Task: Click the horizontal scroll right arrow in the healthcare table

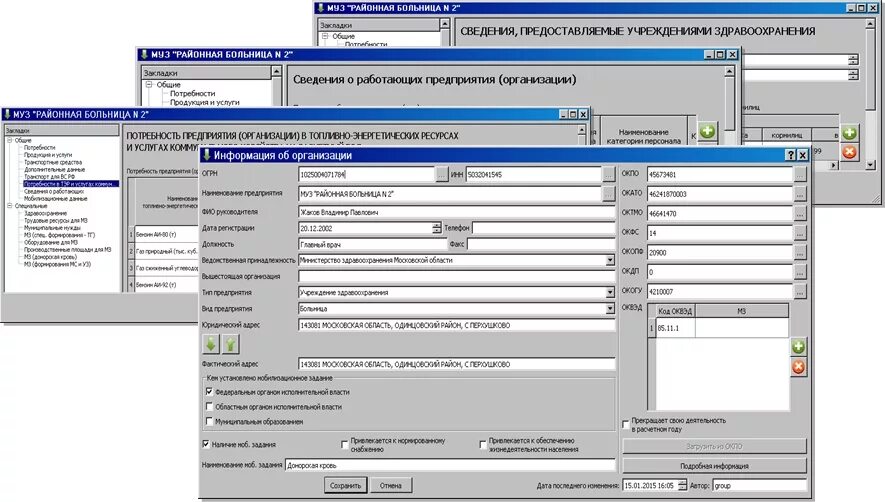Action: click(834, 165)
